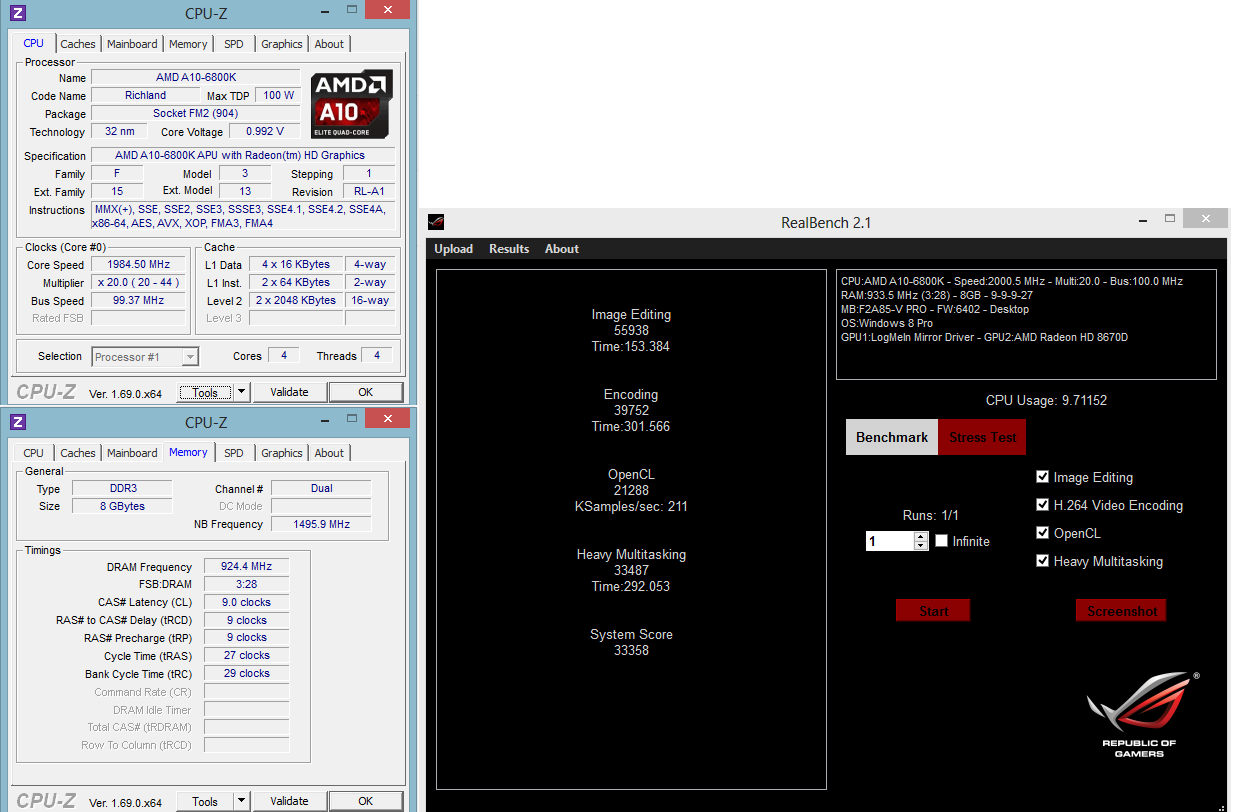Click the ROG icon in RealBench title bar
The image size is (1258, 812).
pos(436,222)
